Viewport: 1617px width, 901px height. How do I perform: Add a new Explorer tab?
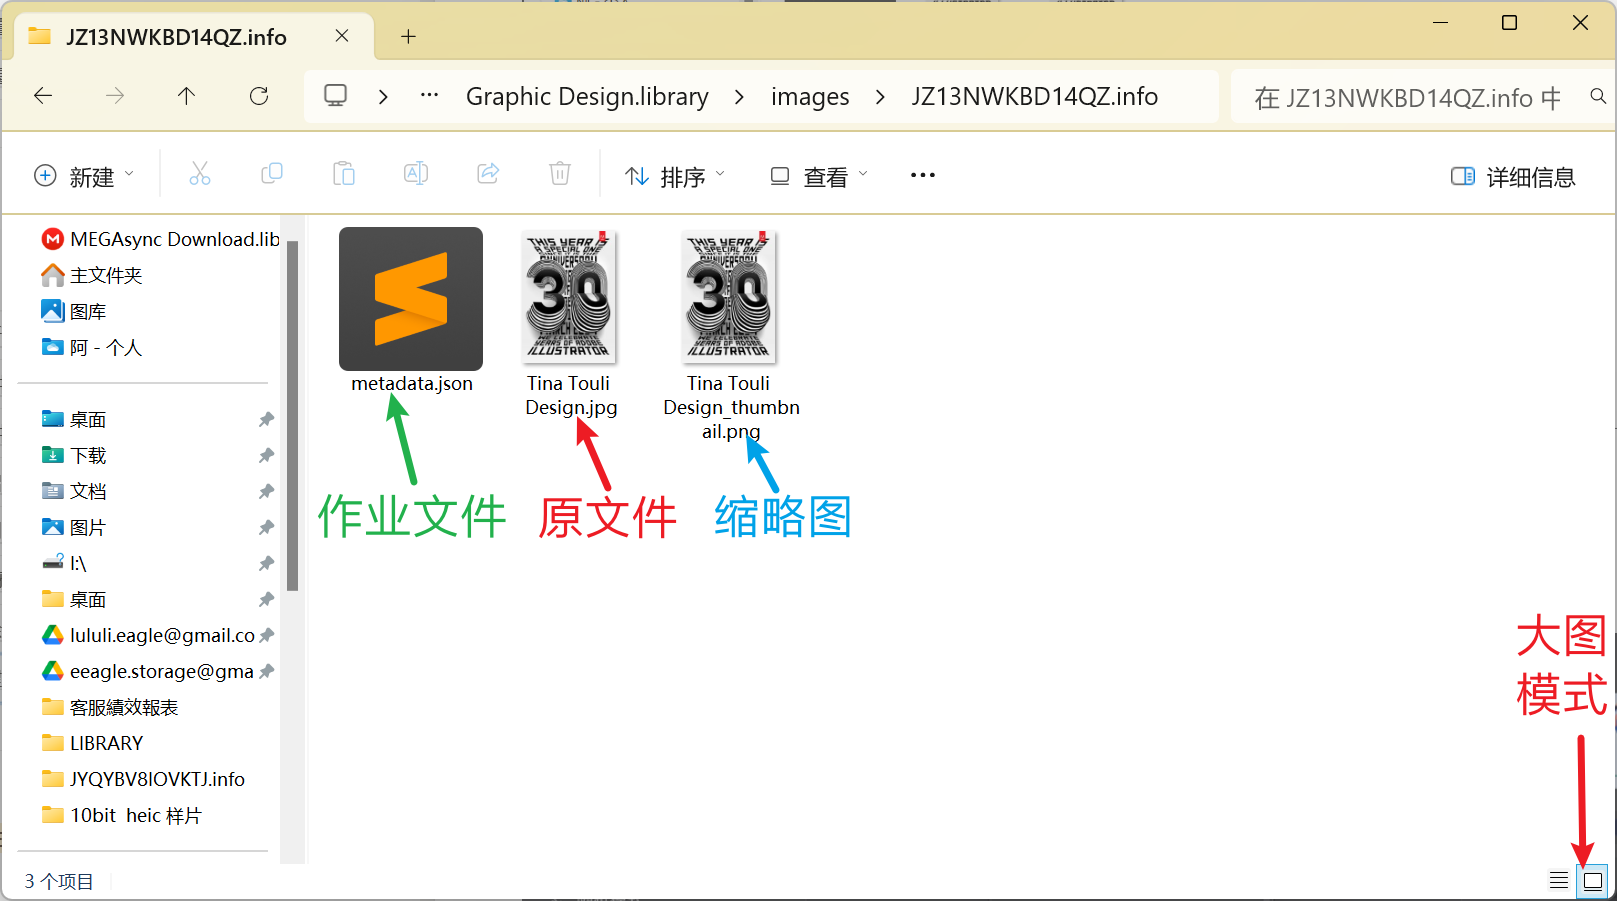(x=408, y=37)
